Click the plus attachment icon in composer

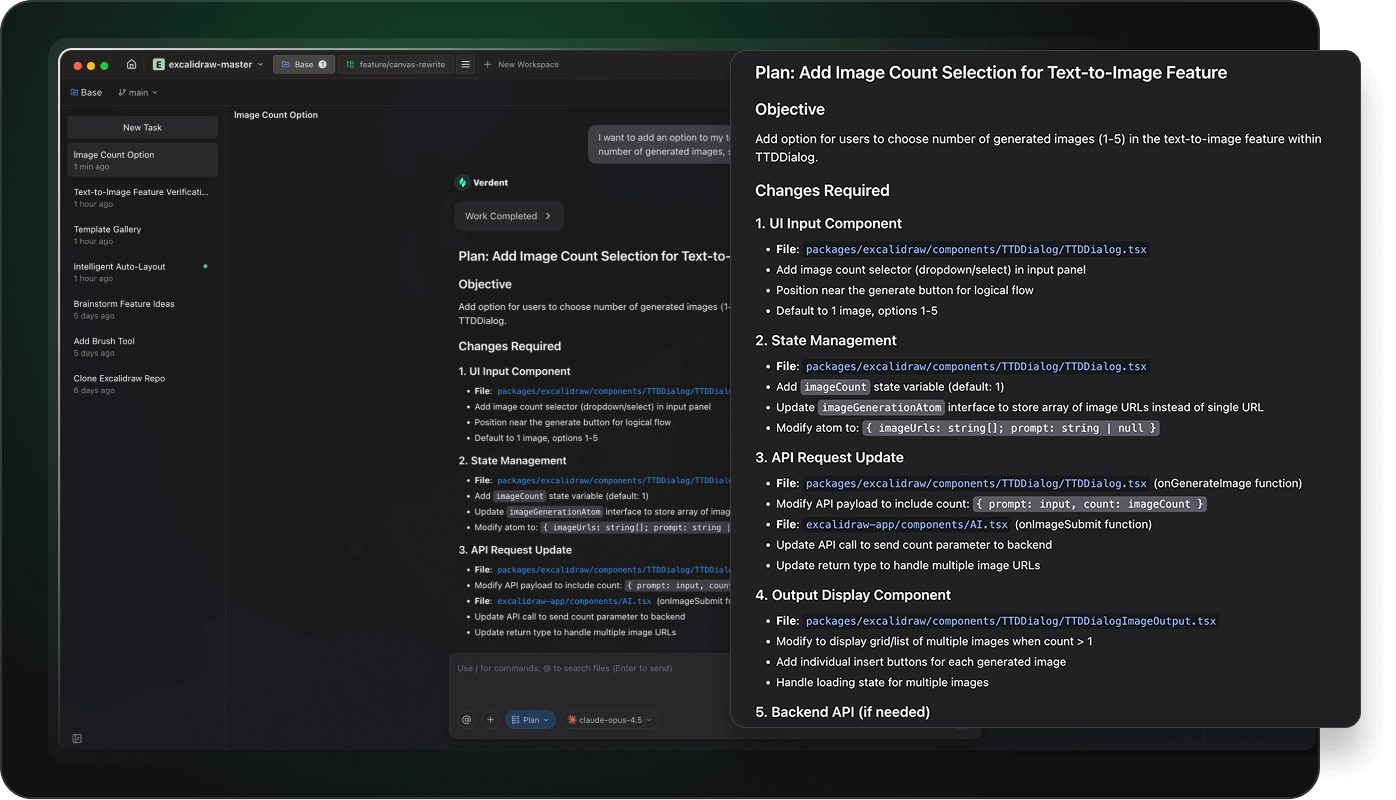pos(490,720)
